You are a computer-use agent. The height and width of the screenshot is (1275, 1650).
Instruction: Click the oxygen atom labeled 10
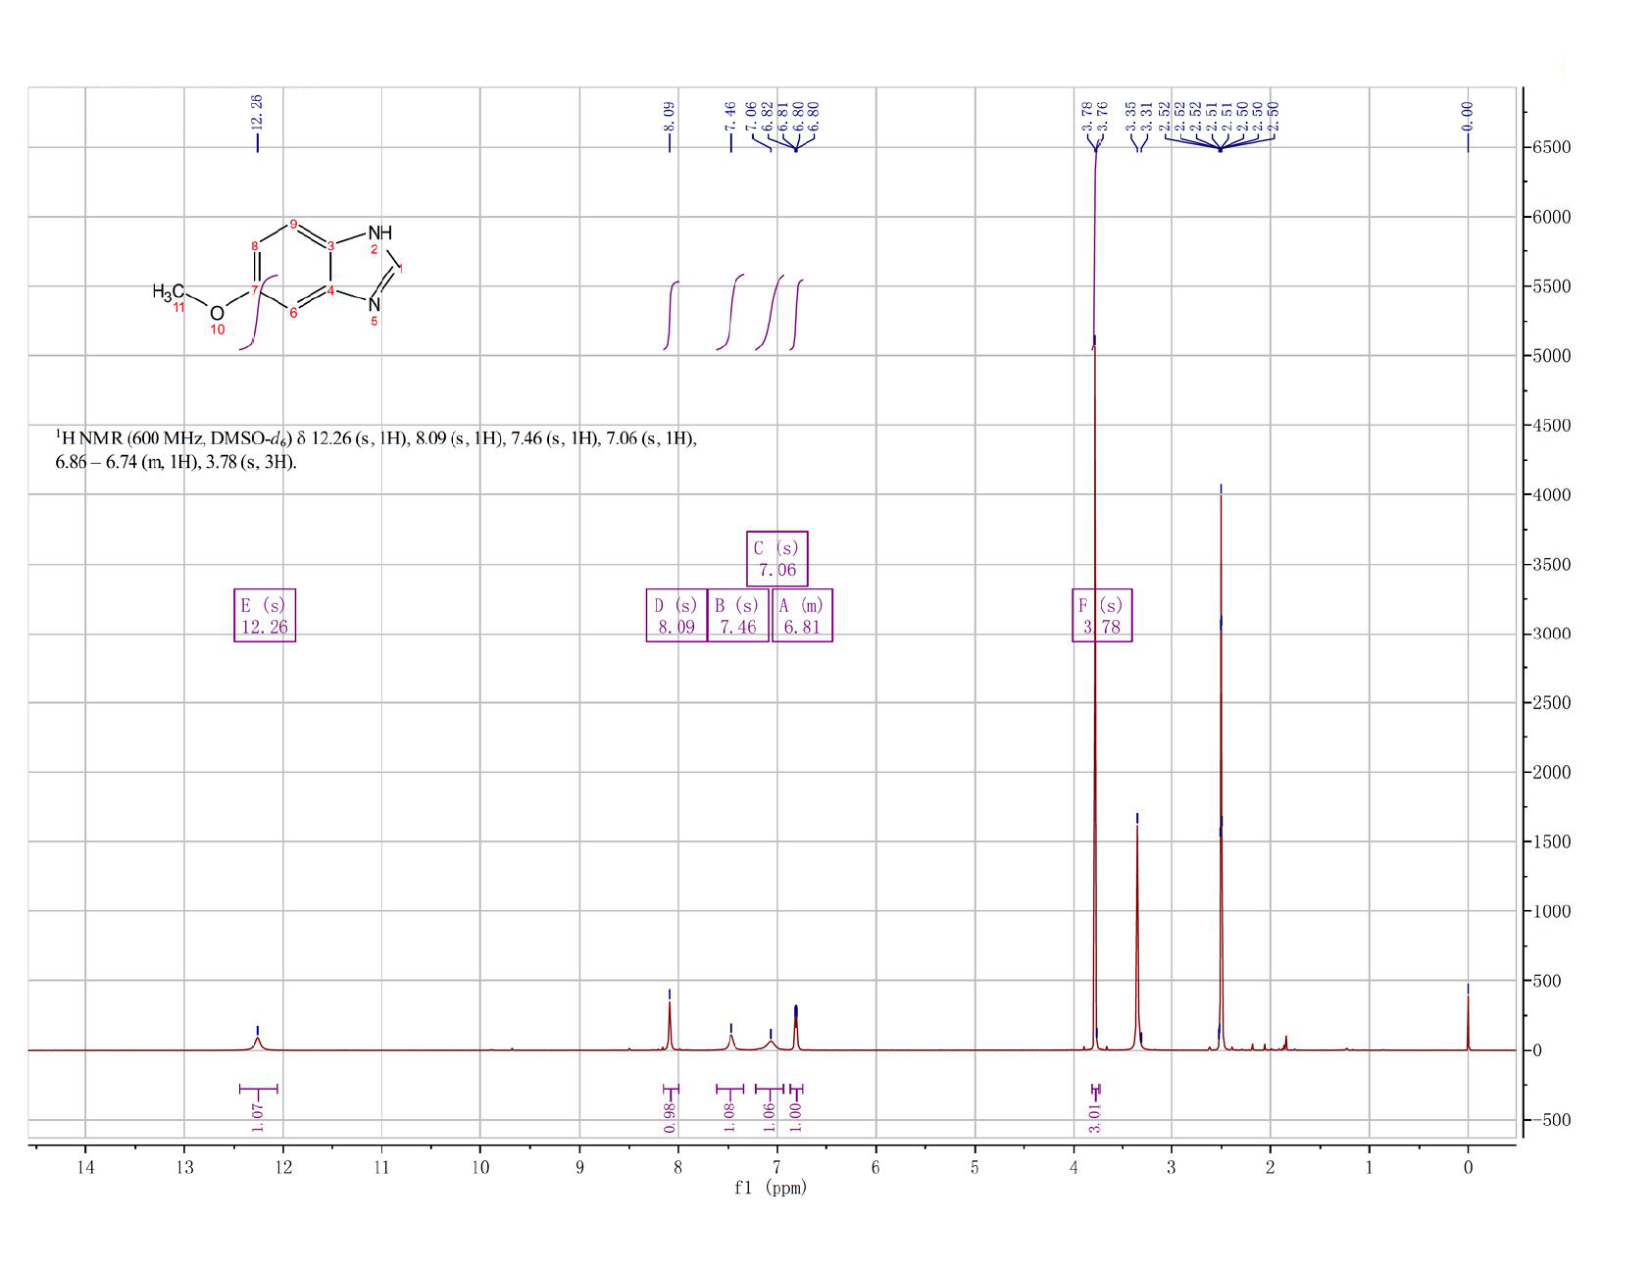coord(217,313)
